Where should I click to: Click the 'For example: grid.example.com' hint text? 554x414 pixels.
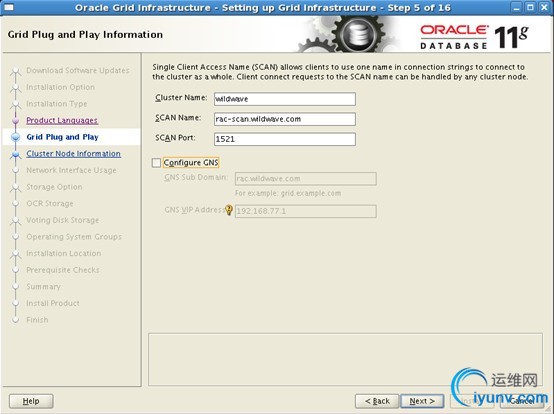click(288, 193)
